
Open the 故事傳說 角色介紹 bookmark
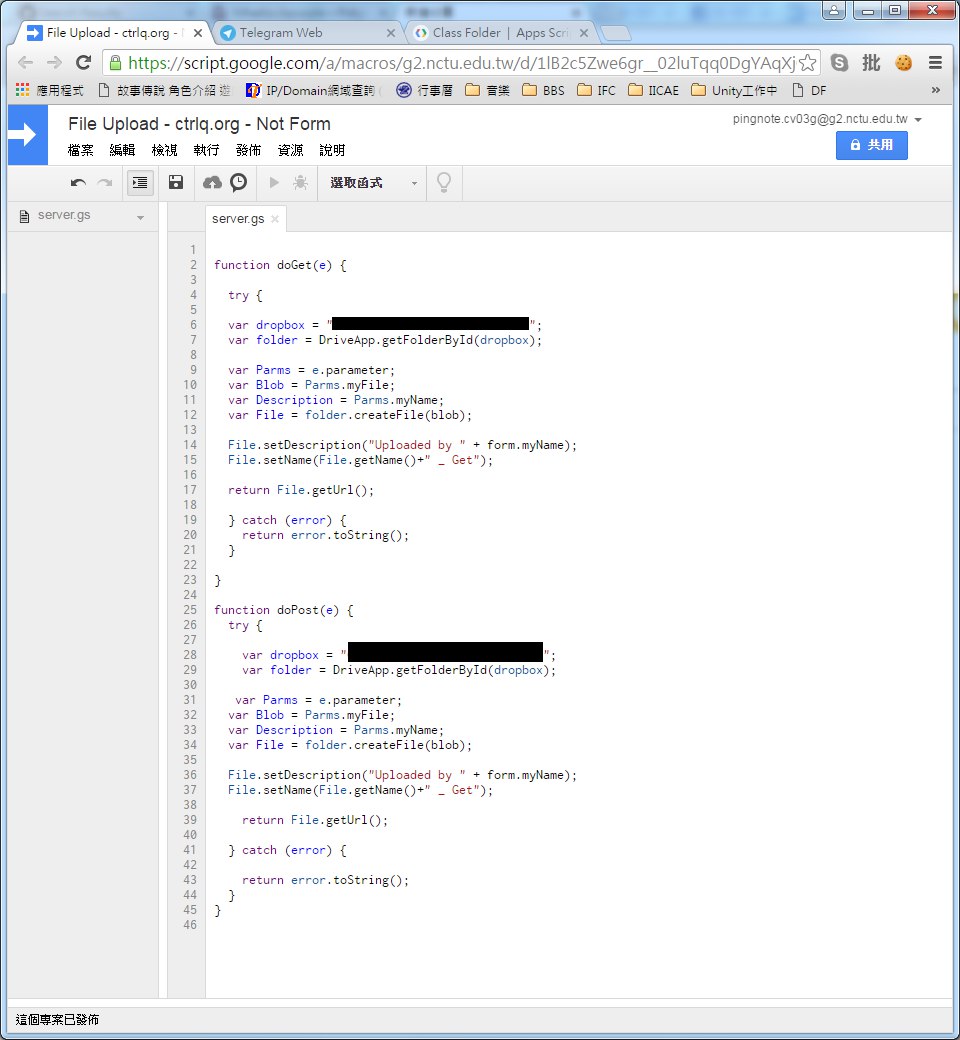(164, 90)
